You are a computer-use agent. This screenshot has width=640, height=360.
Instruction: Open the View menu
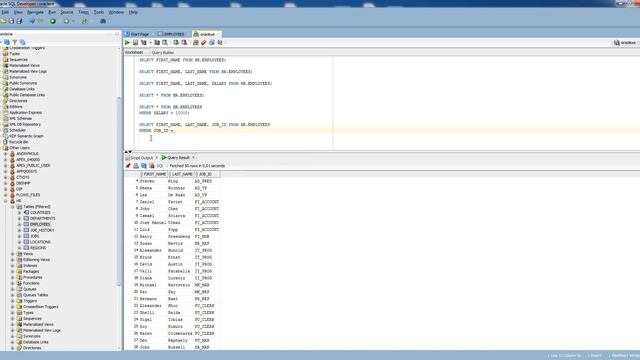pyautogui.click(x=18, y=12)
